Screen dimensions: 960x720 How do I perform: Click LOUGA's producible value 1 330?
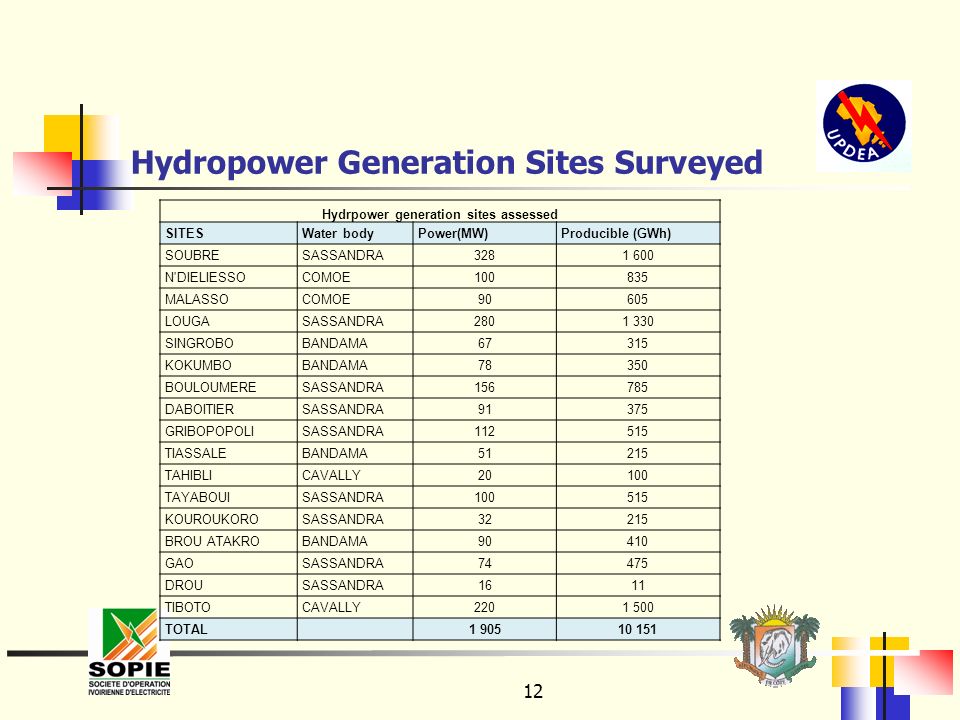638,321
